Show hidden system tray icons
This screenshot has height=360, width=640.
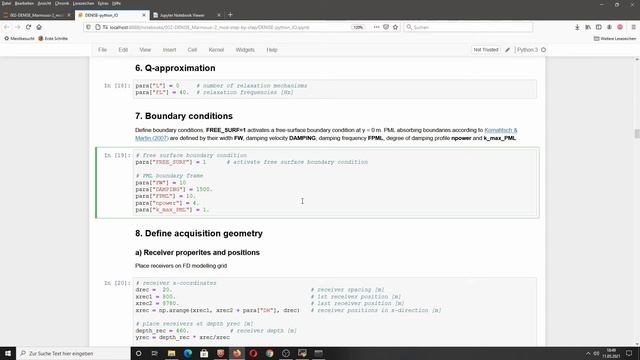tap(588, 353)
